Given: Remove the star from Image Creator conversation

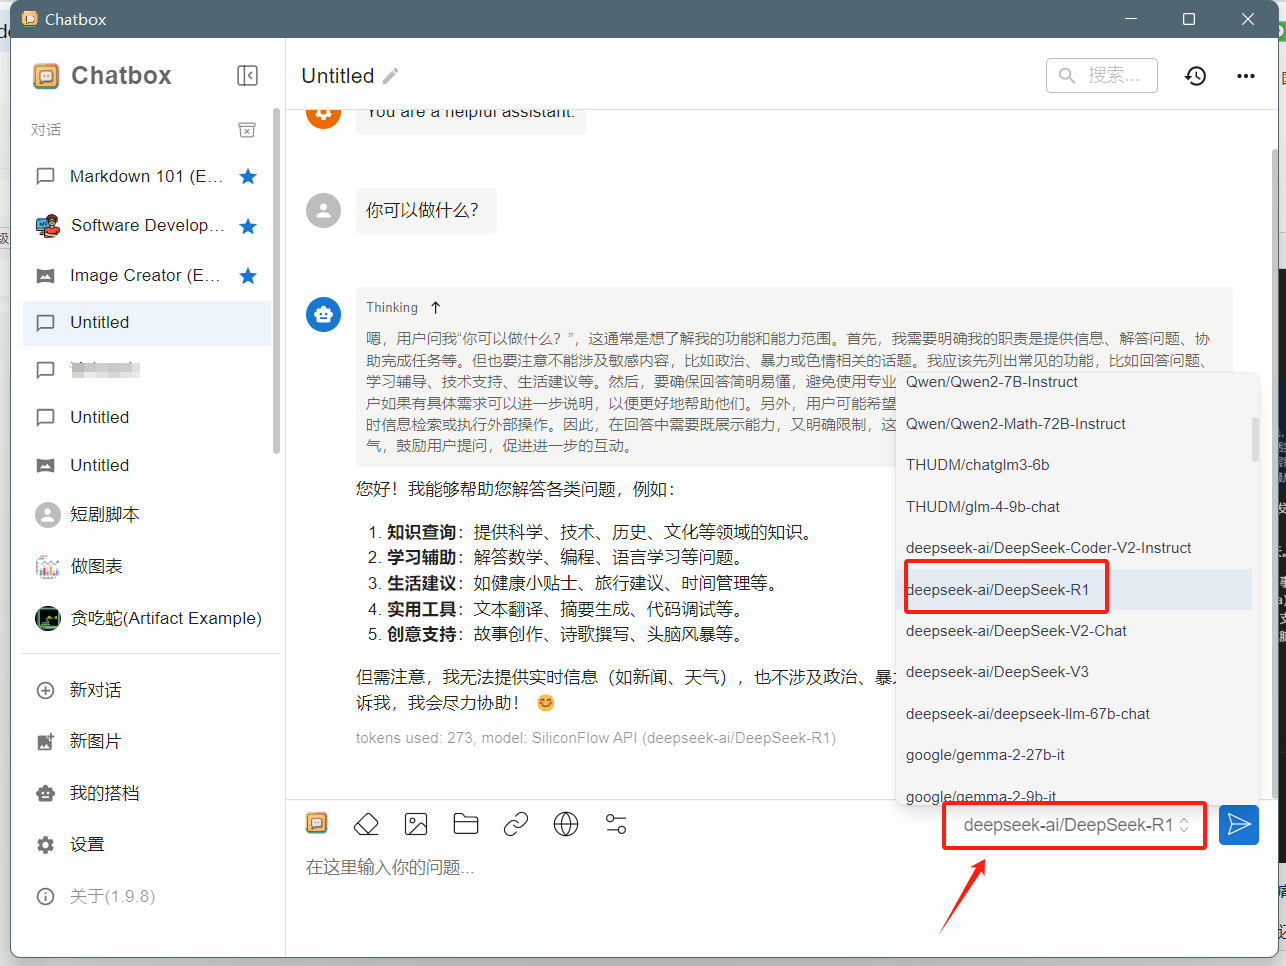Looking at the screenshot, I should coord(248,276).
